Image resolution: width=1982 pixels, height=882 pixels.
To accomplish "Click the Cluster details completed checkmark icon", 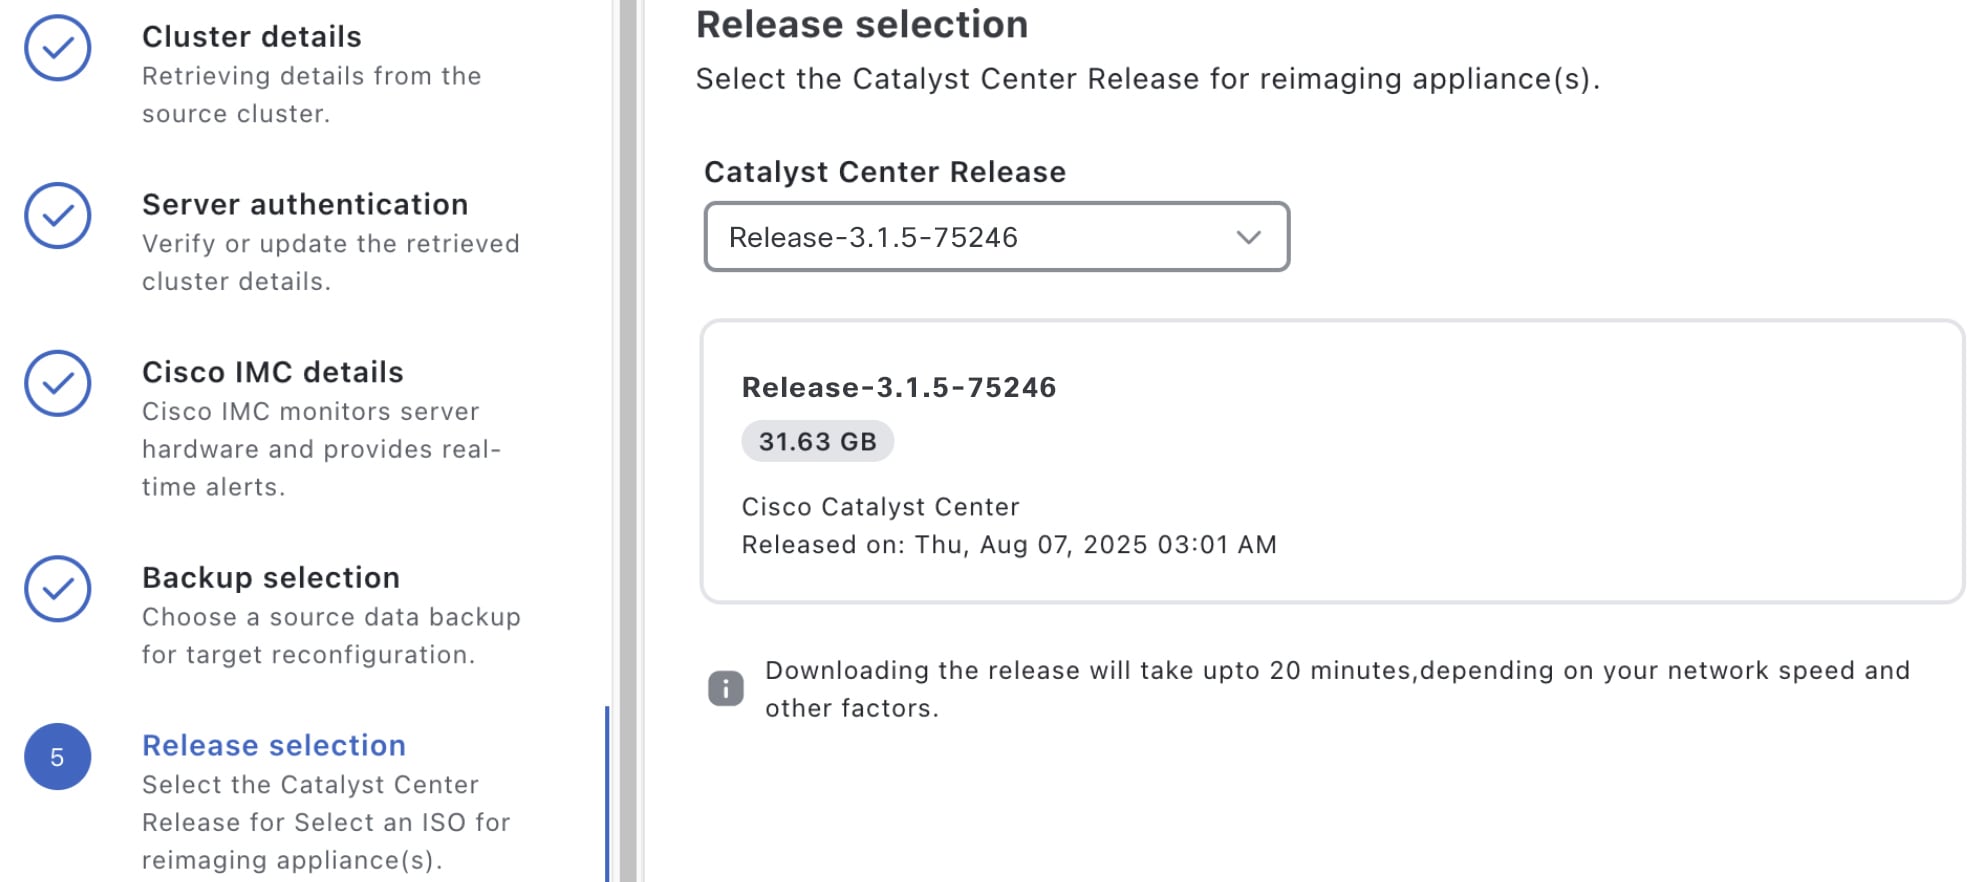I will tap(58, 48).
